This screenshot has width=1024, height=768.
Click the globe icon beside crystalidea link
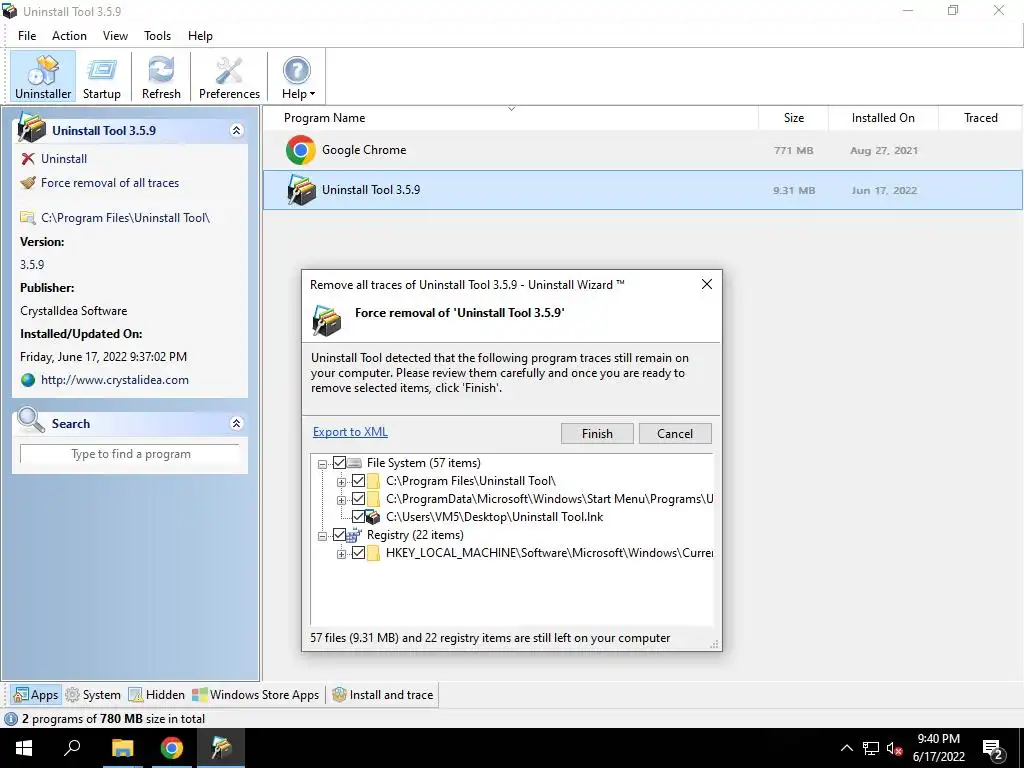click(x=27, y=380)
